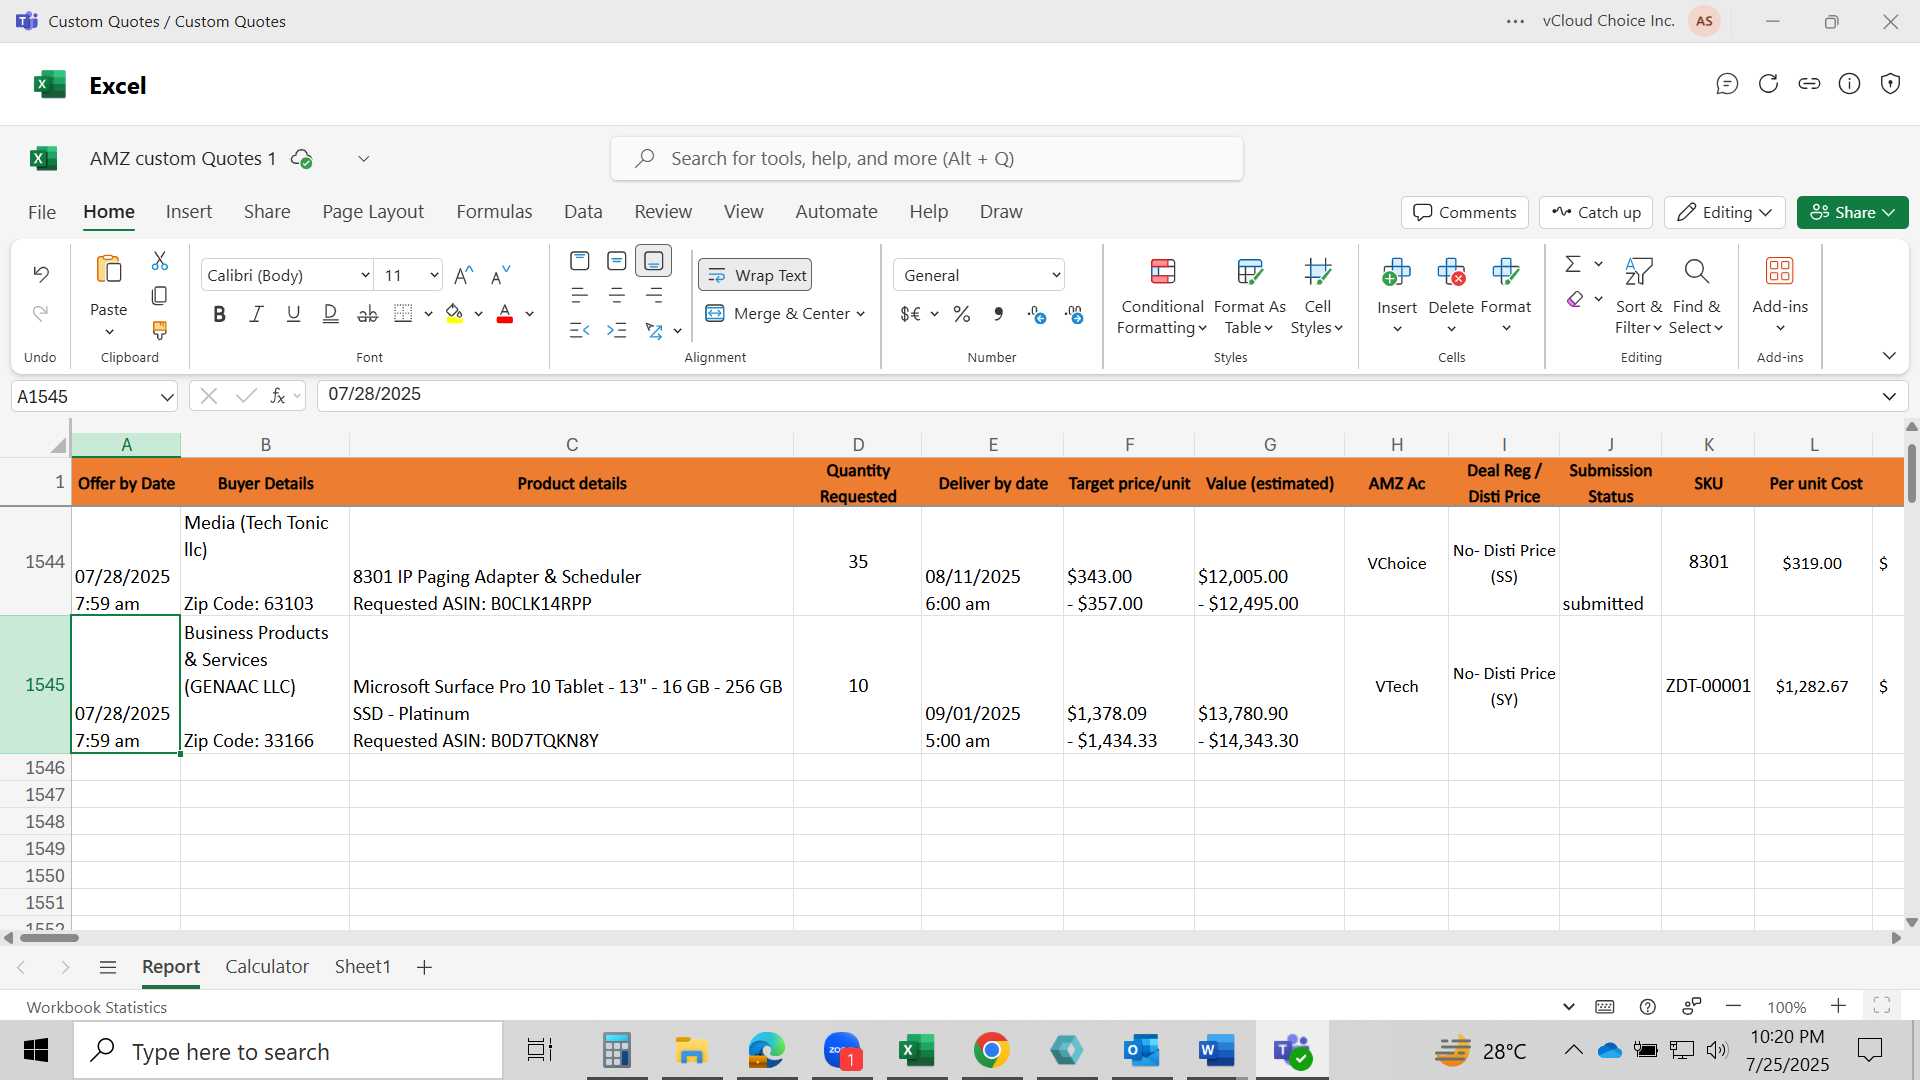The width and height of the screenshot is (1920, 1080).
Task: Add a new sheet with plus button
Action: pyautogui.click(x=424, y=967)
